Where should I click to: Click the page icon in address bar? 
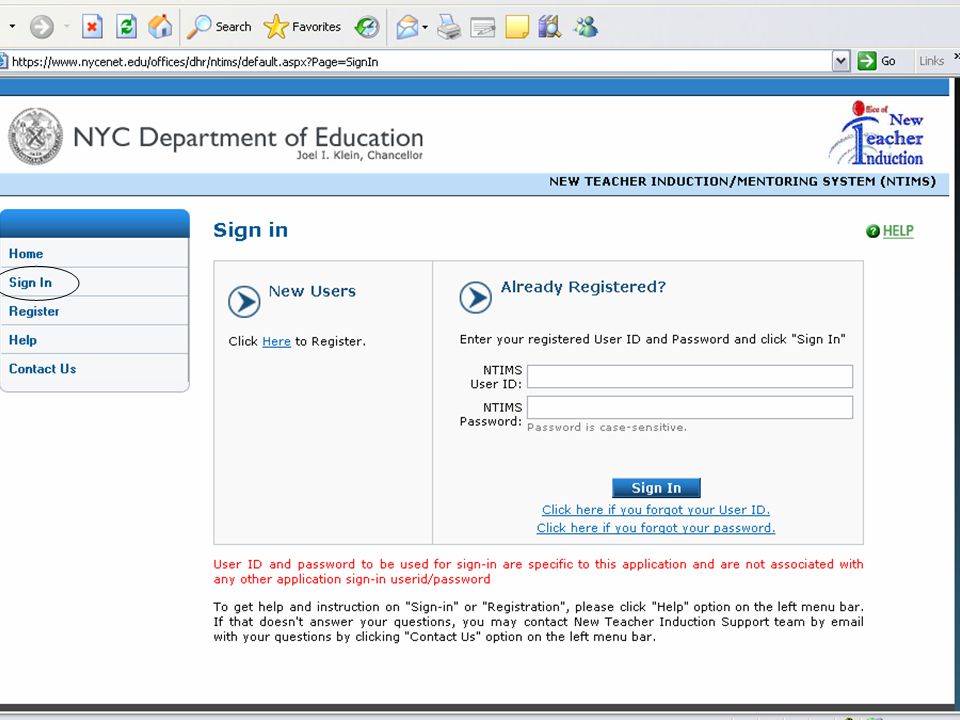tap(3, 61)
